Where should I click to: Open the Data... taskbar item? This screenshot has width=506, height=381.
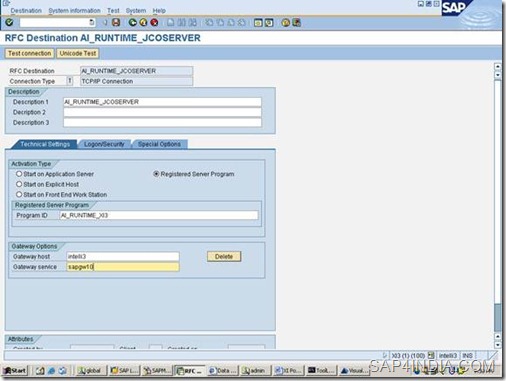222,370
